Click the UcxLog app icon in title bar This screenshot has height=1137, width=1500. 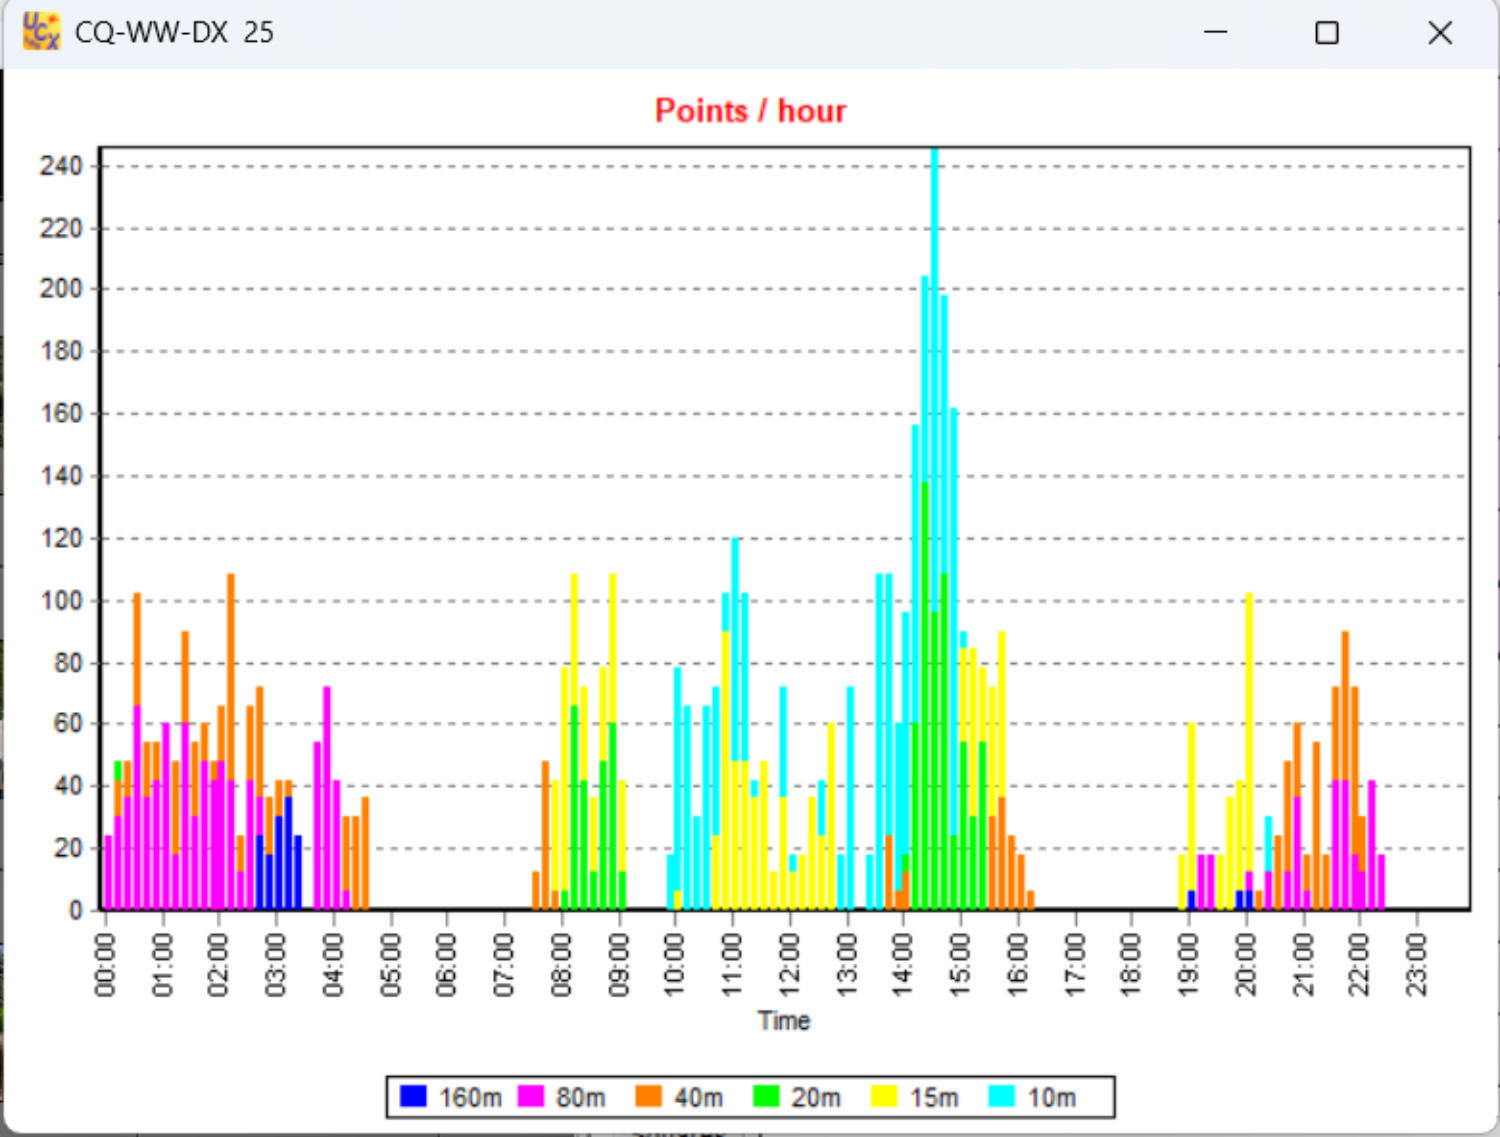pos(41,32)
